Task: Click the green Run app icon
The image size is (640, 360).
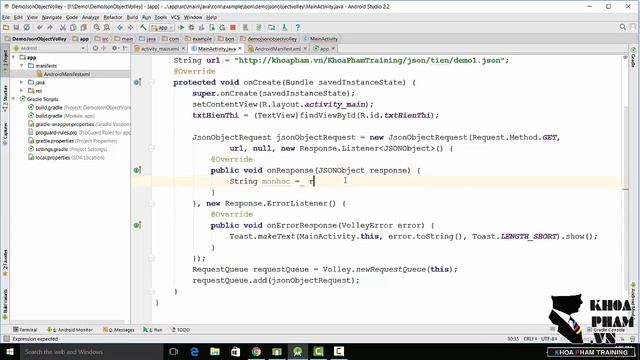Action: click(181, 27)
